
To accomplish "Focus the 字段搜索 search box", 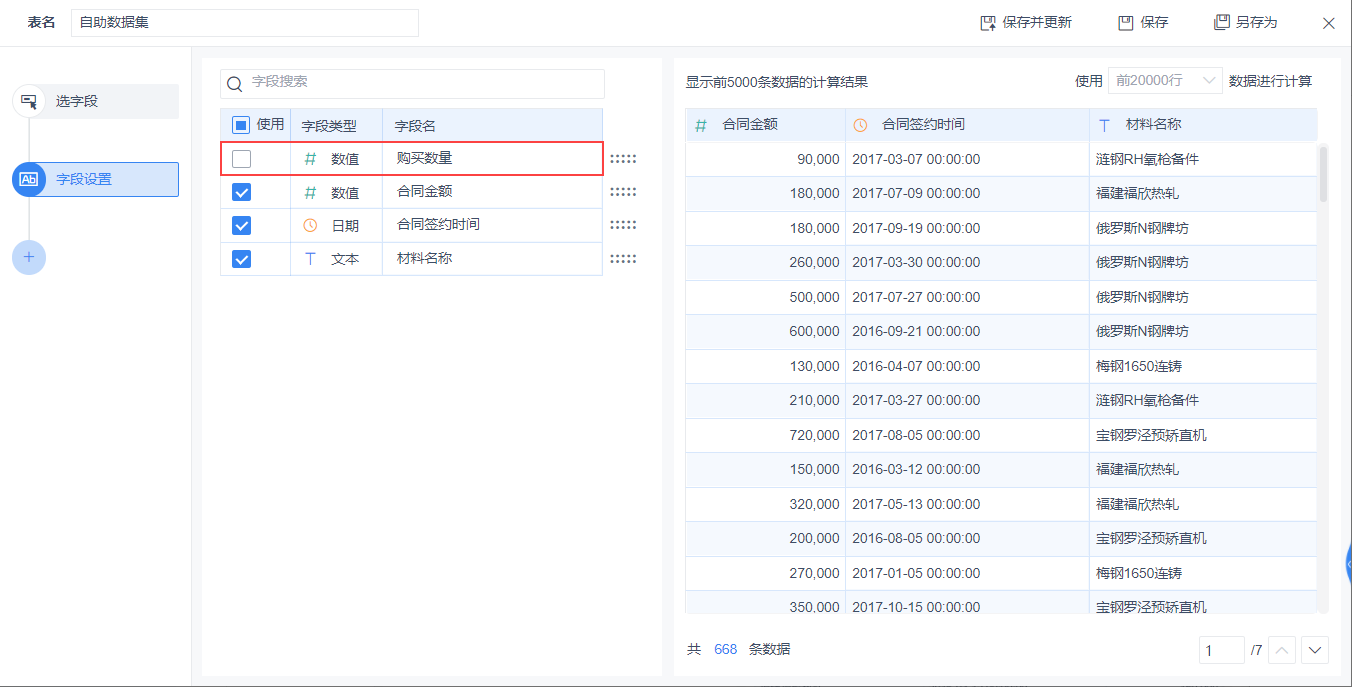I will coord(412,83).
